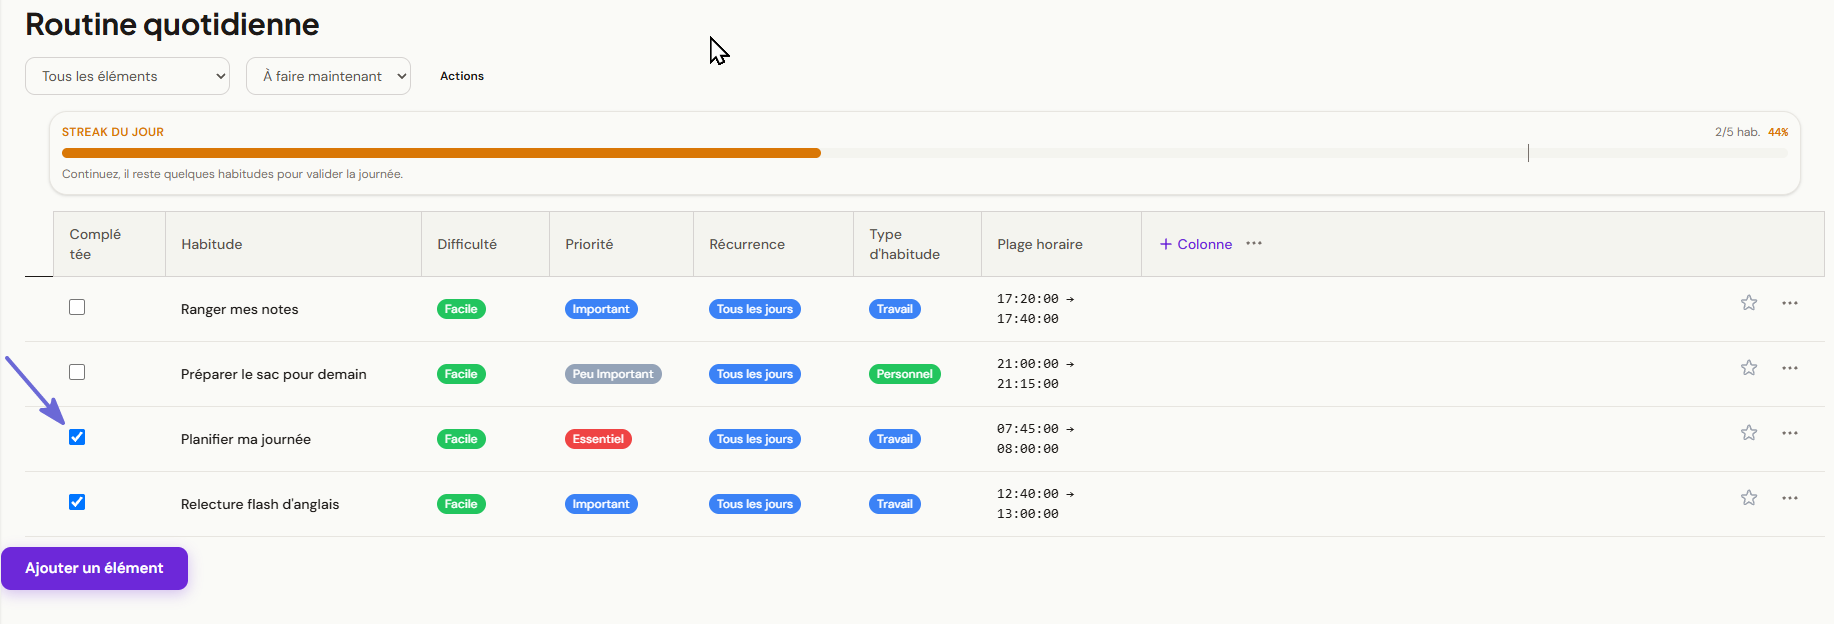Select Planifier ma journée habit name
The width and height of the screenshot is (1834, 624).
pyautogui.click(x=246, y=439)
